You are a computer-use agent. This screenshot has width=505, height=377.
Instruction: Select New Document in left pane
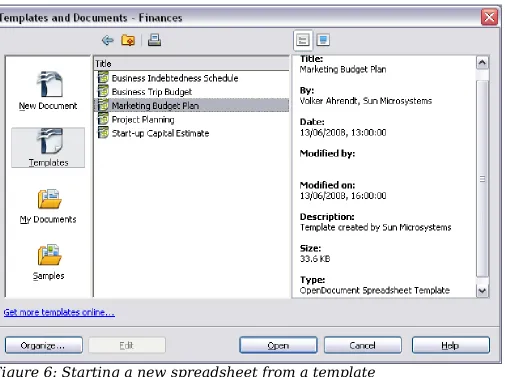tap(48, 91)
